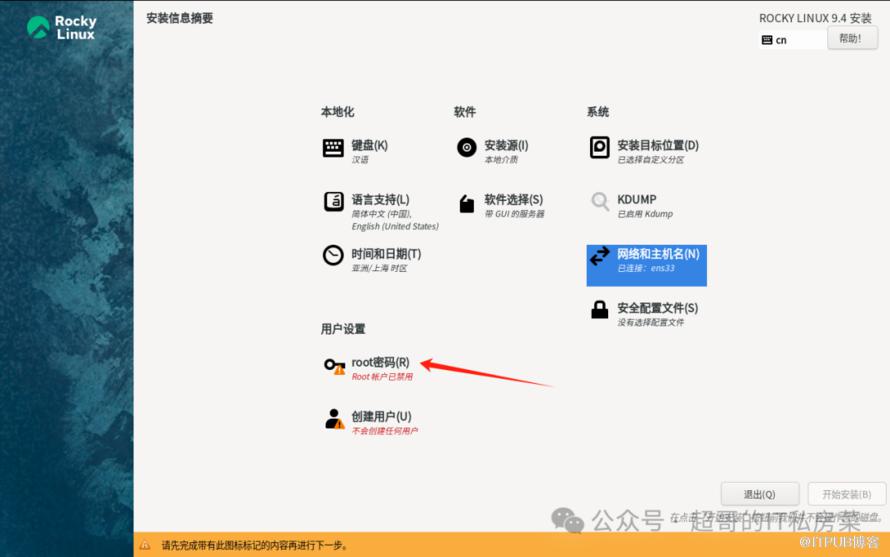
Task: Click the '已选择自定义分区' text
Action: (650, 160)
